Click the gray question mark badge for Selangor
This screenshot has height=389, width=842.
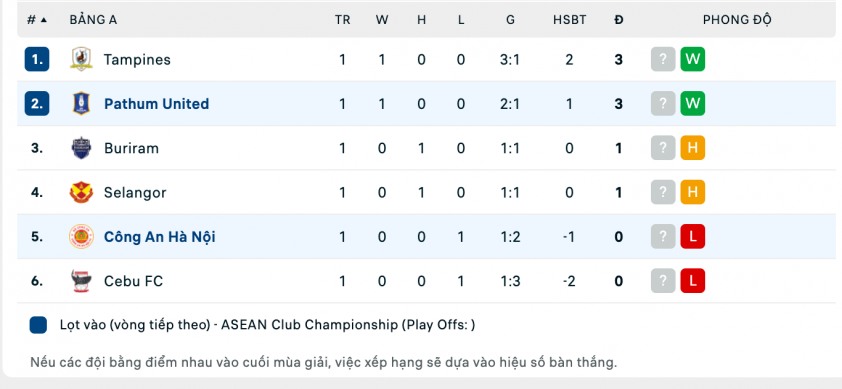coord(663,192)
